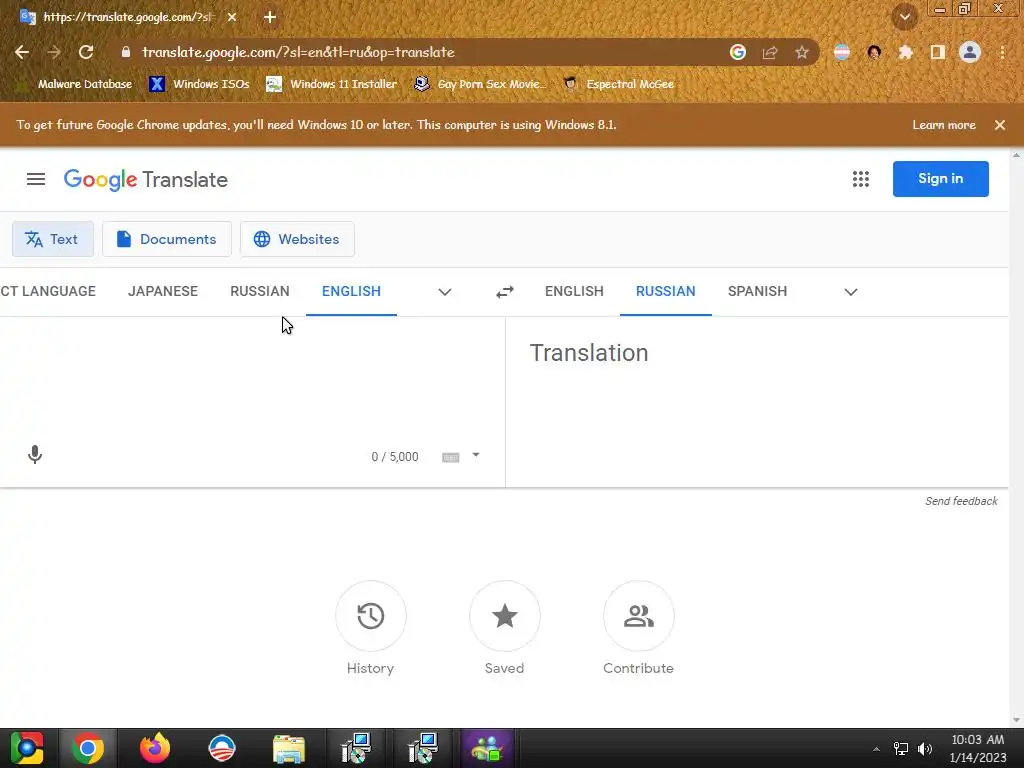Click the extension icon with striped circle

point(842,52)
